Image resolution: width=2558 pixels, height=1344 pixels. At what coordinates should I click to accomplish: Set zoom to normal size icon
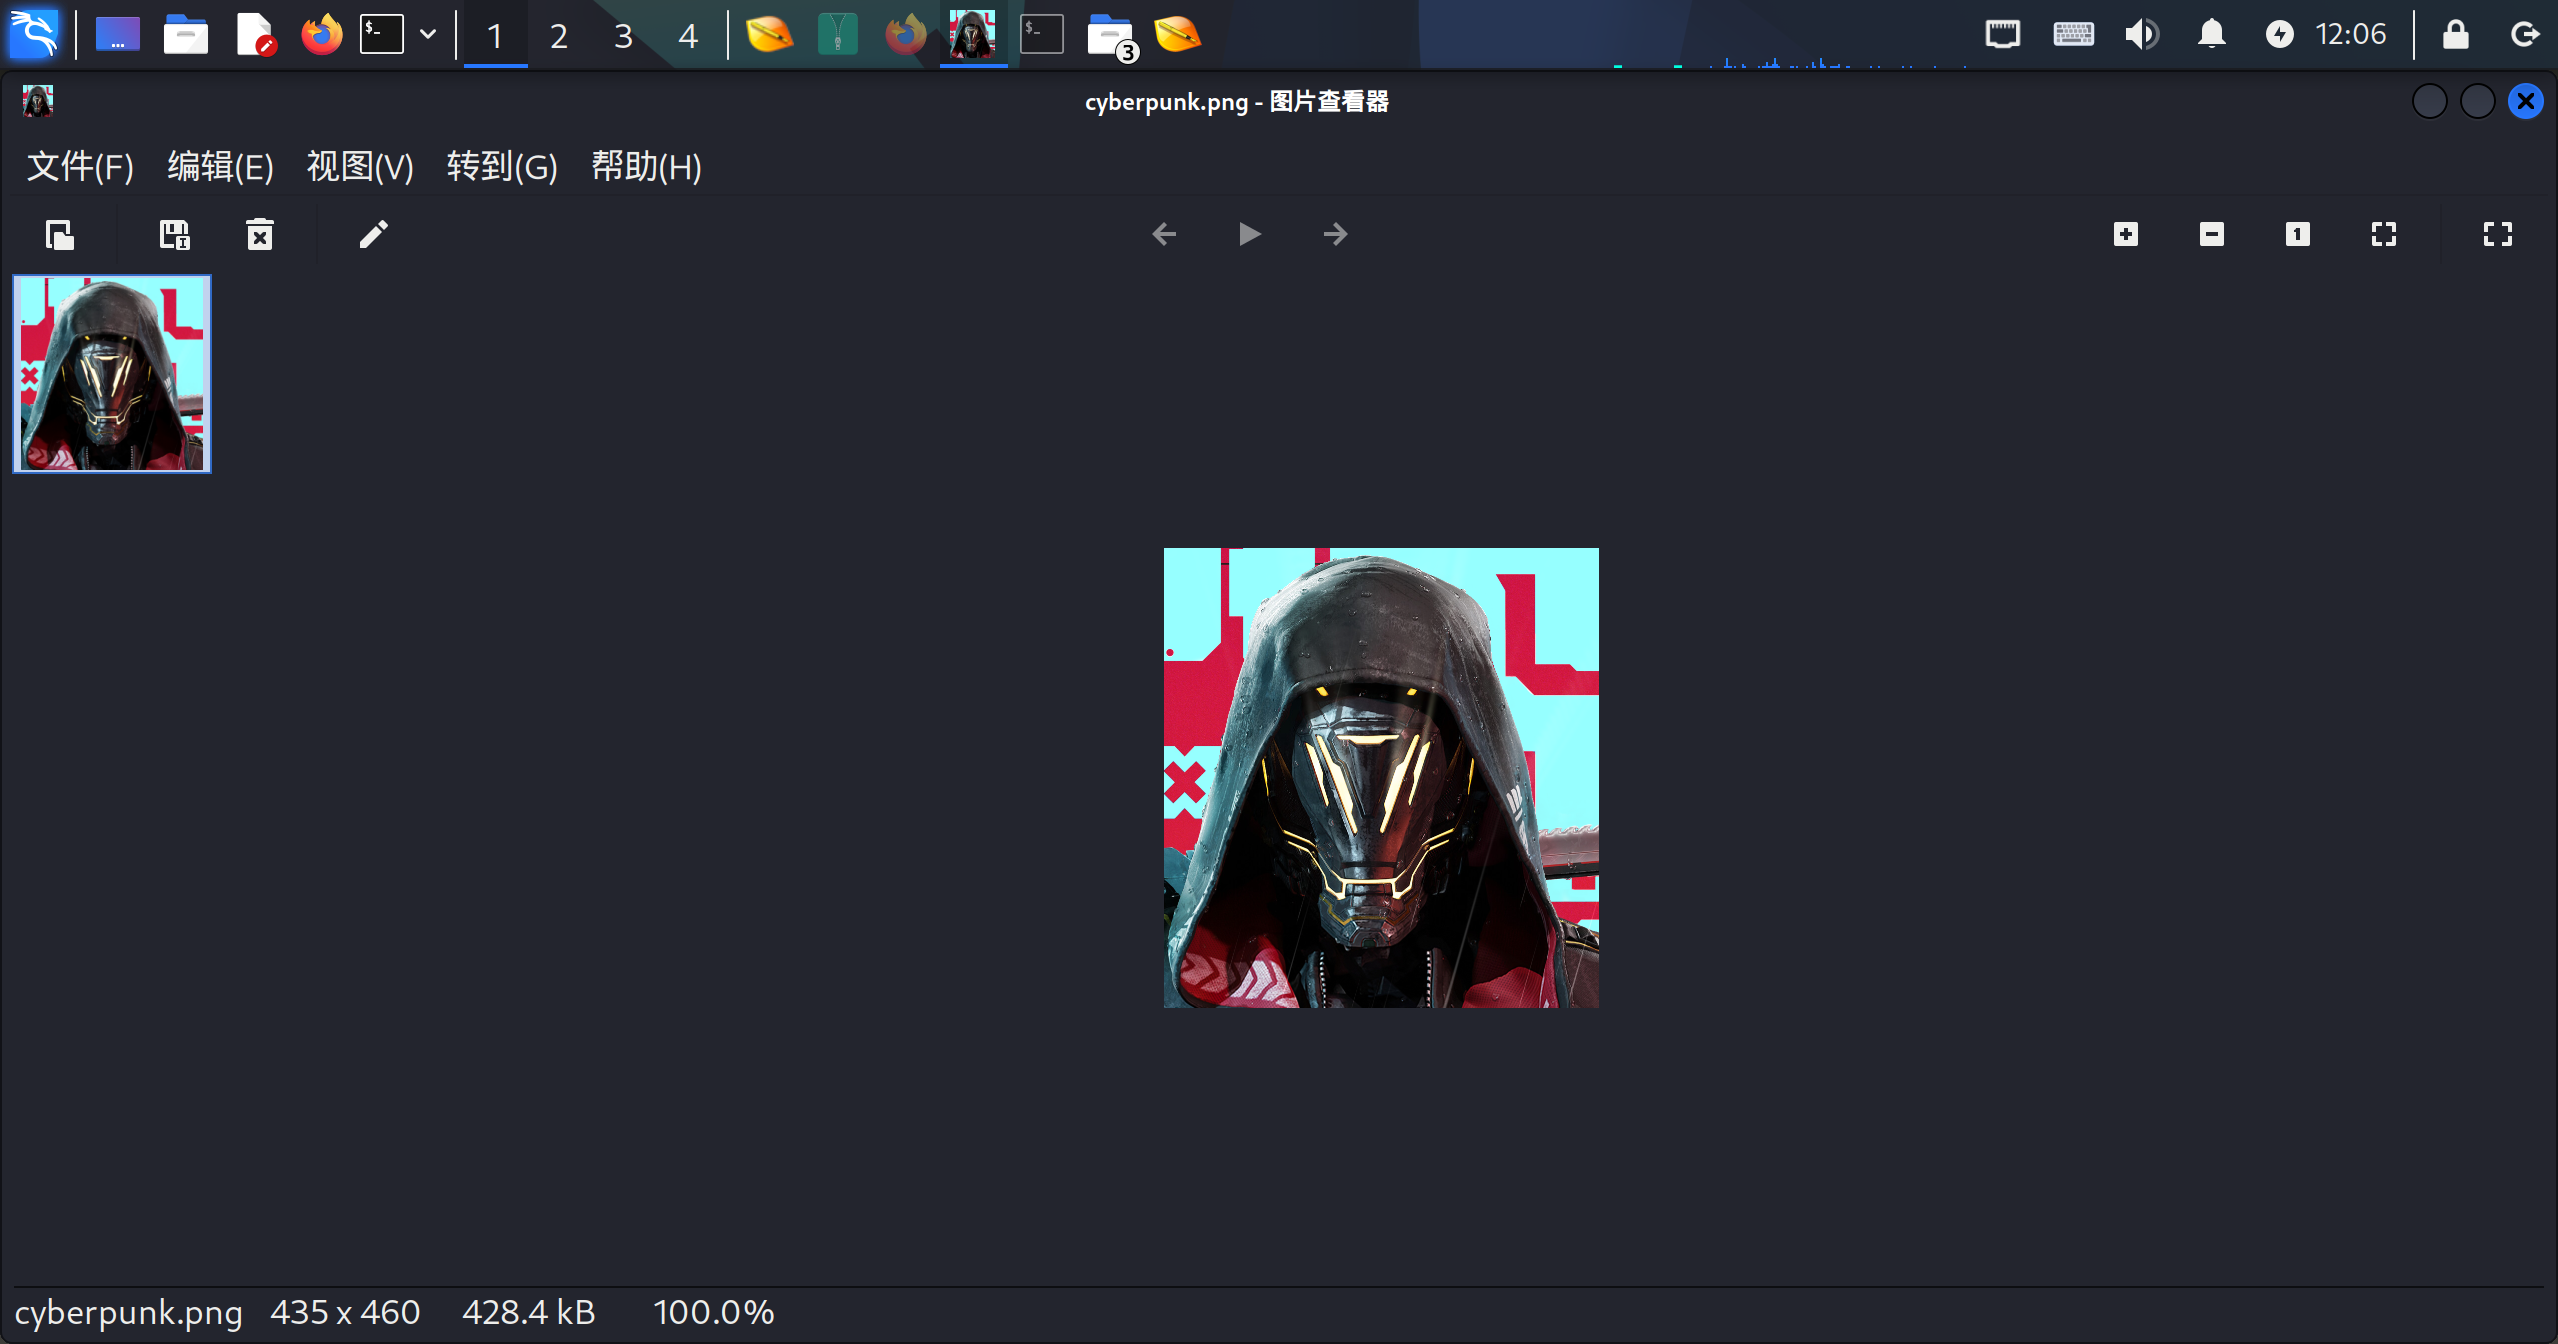[x=2298, y=235]
